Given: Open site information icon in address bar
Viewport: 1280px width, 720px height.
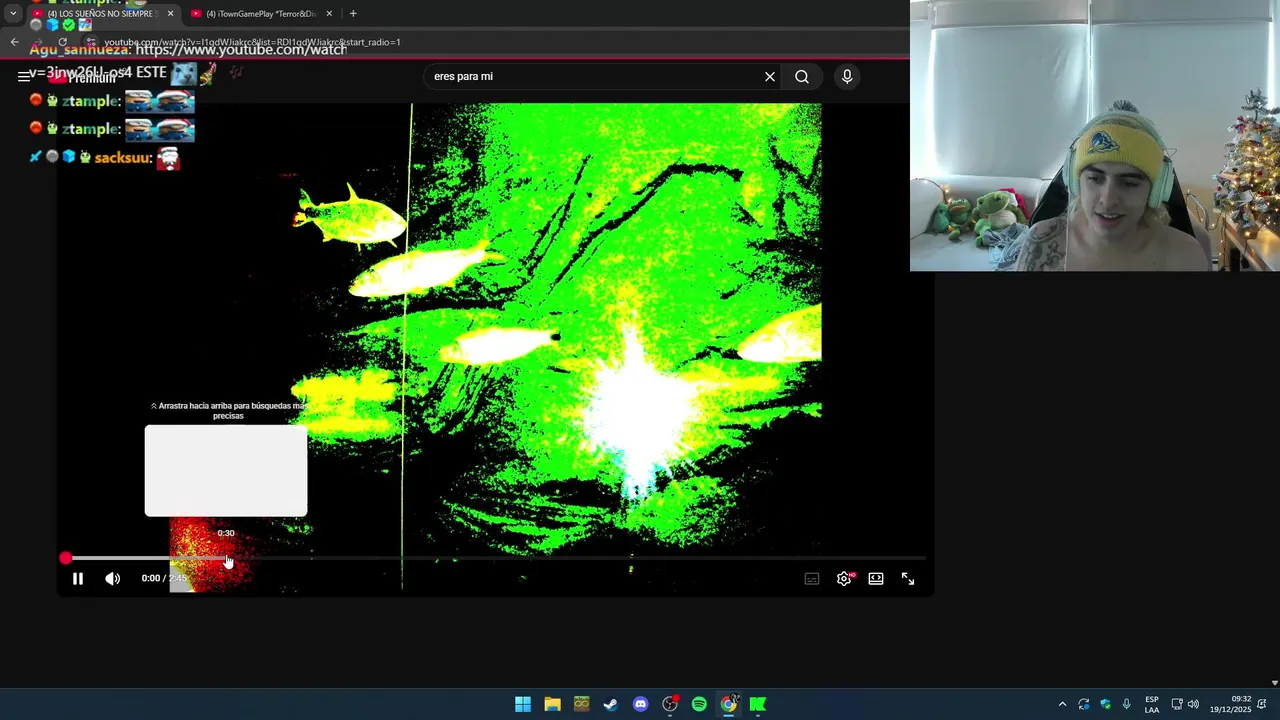Looking at the screenshot, I should point(91,42).
